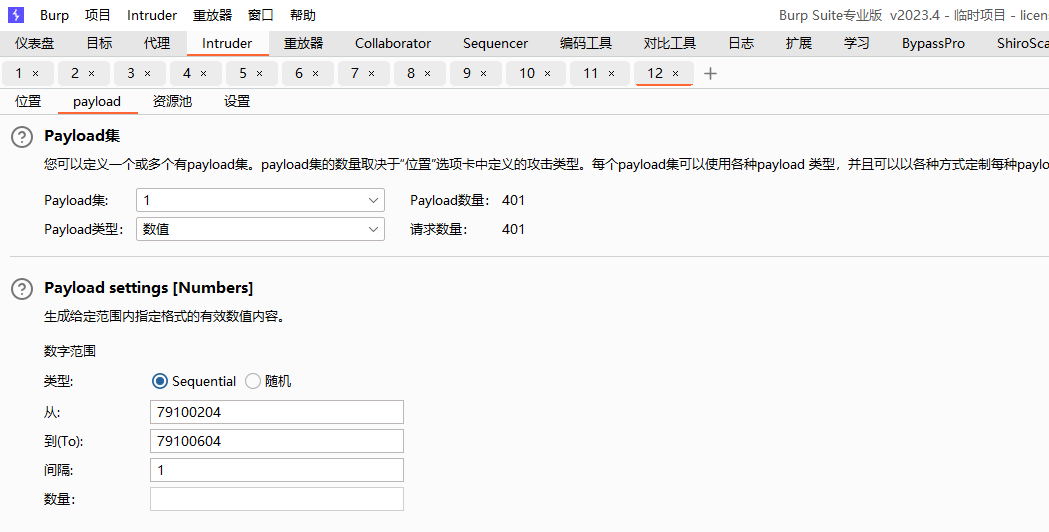Switch to 仪表盘 tab
This screenshot has height=532, width=1049.
(x=35, y=43)
